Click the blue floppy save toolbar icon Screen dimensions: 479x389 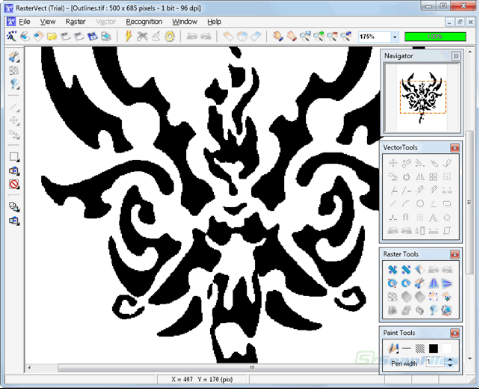click(92, 36)
